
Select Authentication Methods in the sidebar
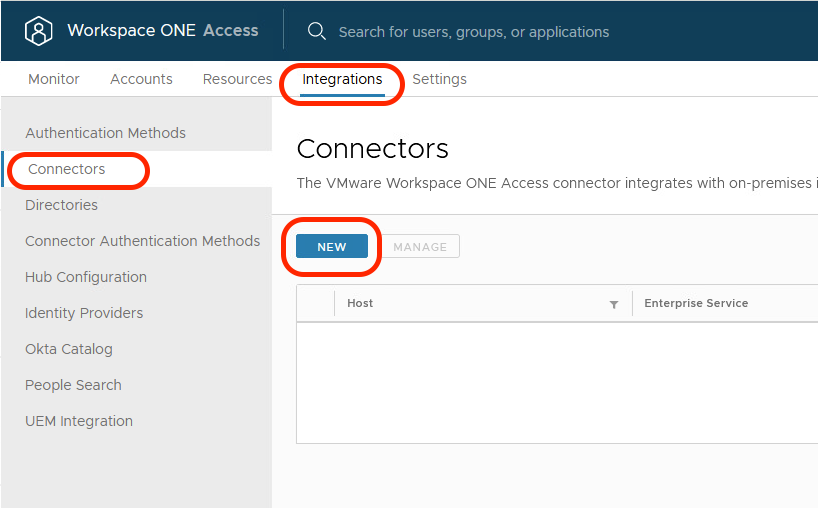pos(105,133)
